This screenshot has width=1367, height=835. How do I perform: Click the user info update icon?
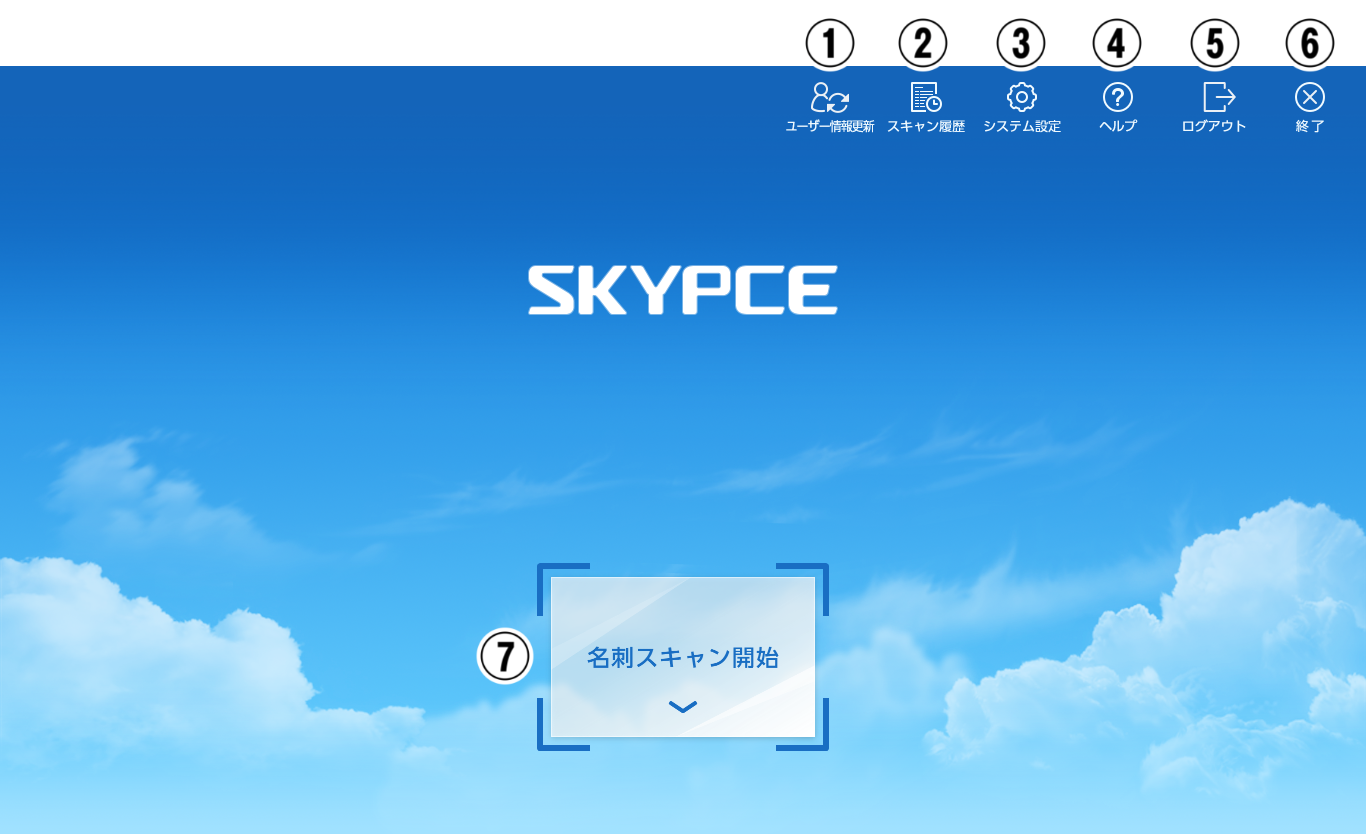[x=829, y=97]
